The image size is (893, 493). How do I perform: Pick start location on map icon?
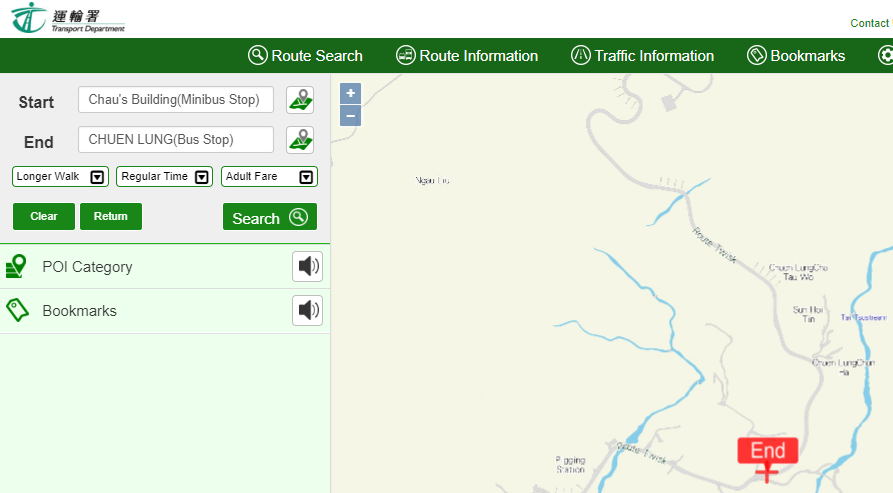point(300,100)
